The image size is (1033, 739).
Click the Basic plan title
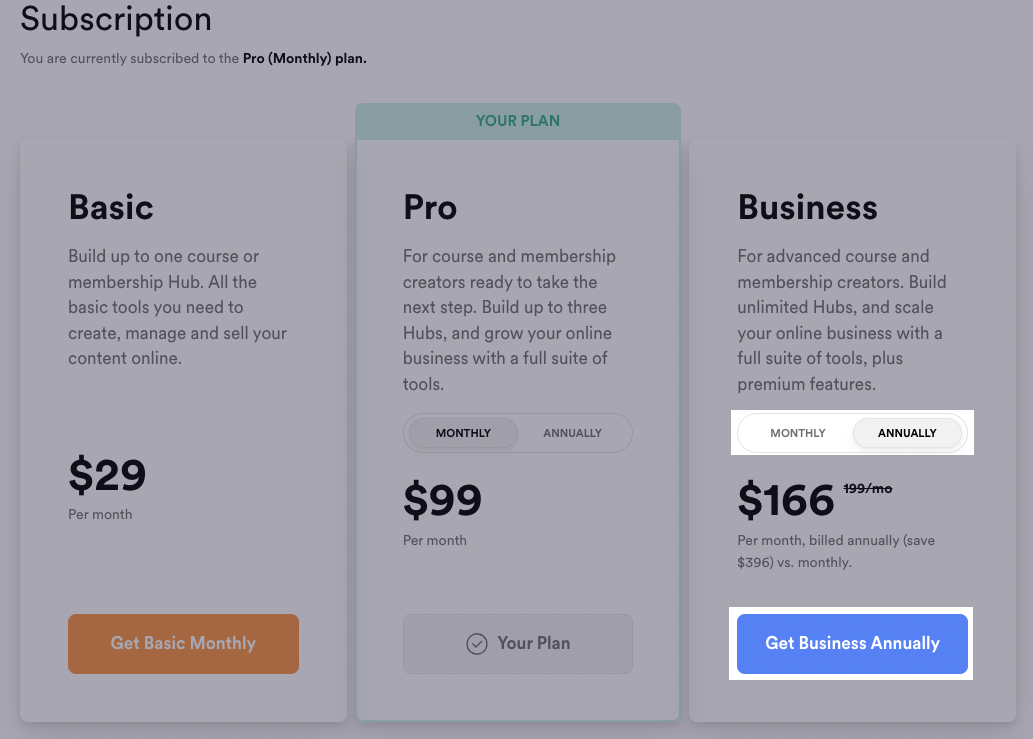[111, 207]
